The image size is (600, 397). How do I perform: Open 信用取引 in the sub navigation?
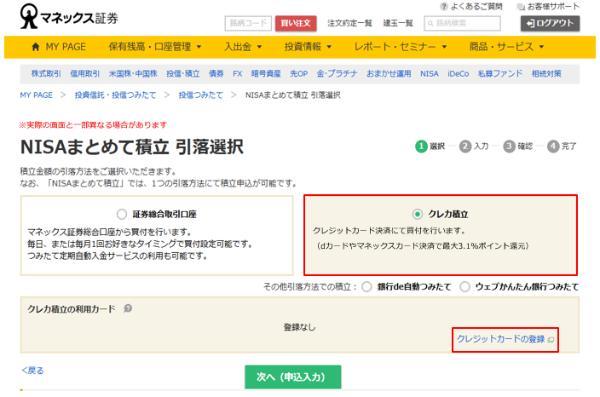(85, 74)
